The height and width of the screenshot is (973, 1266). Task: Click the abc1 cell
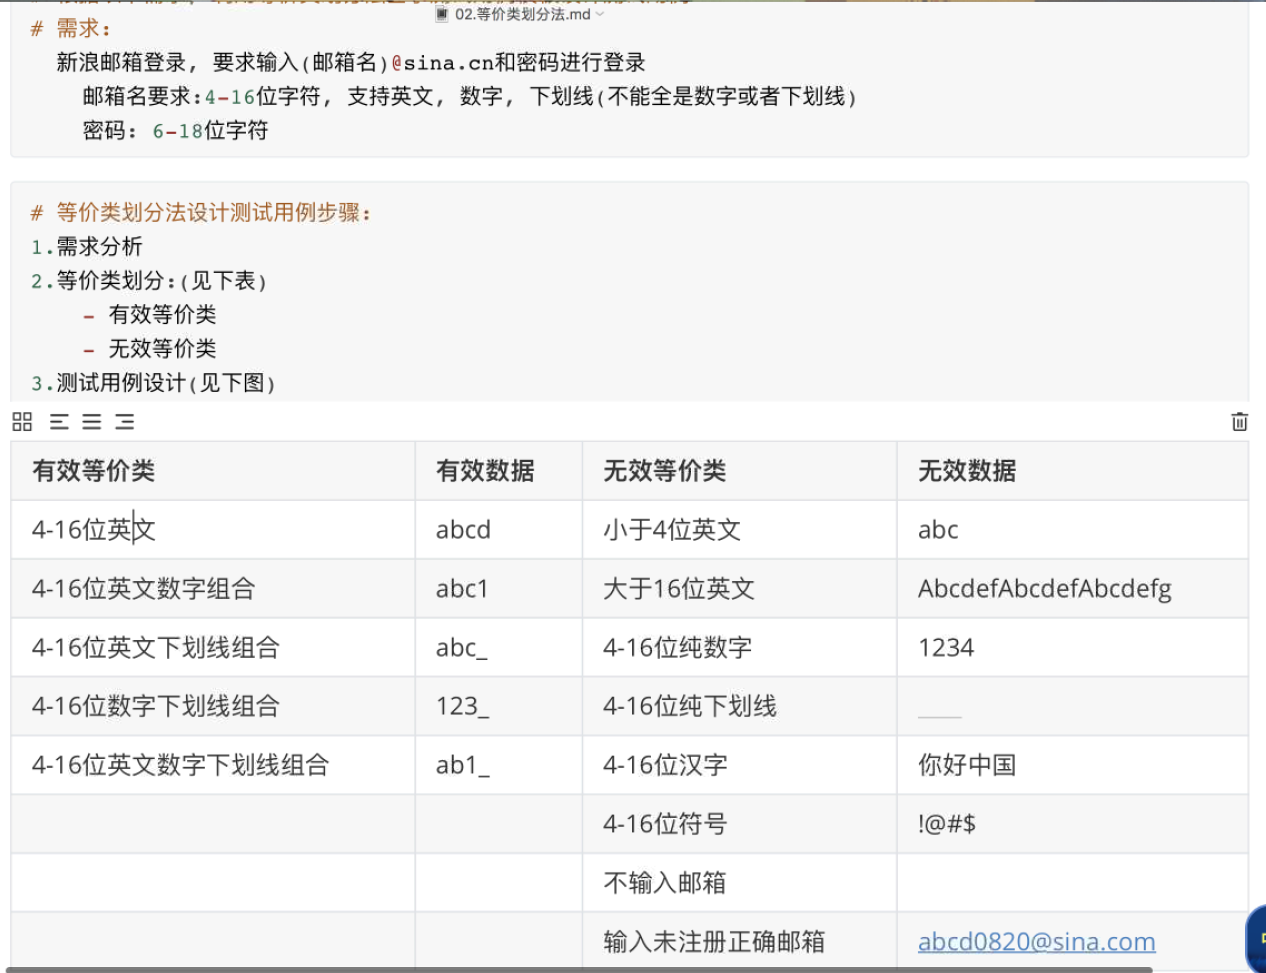[499, 589]
